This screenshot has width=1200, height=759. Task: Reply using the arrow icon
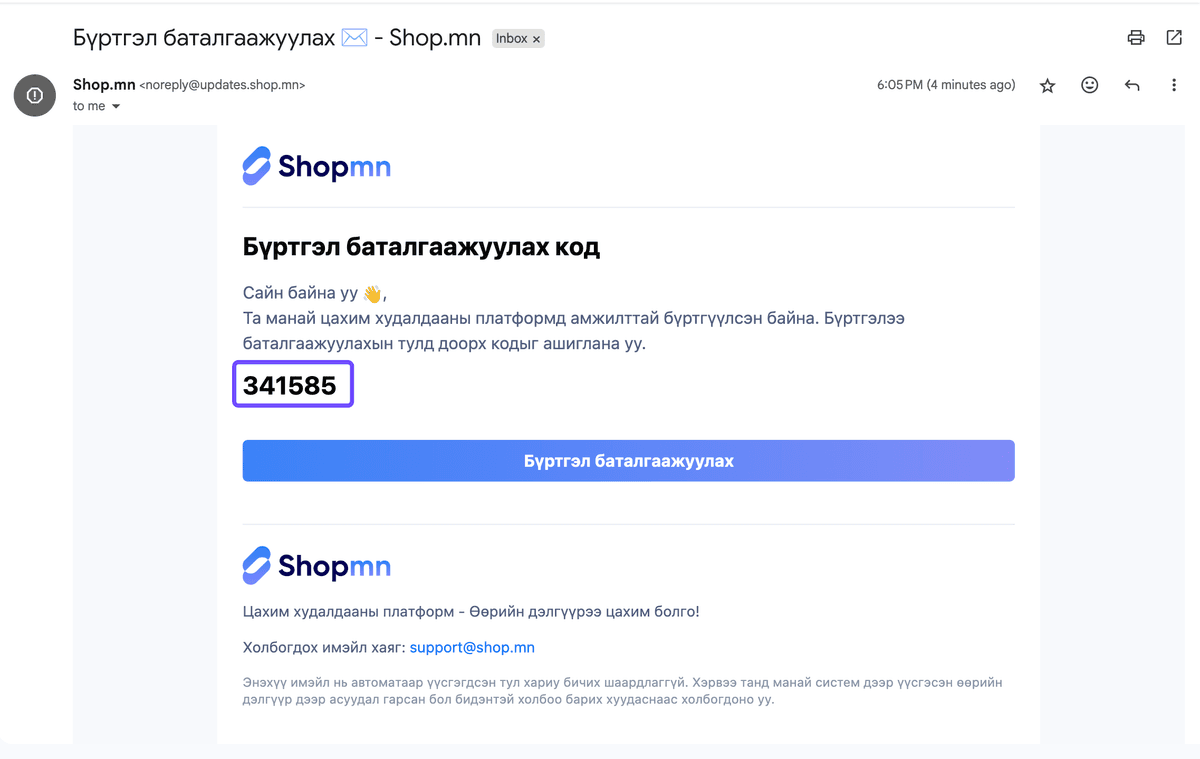1132,86
